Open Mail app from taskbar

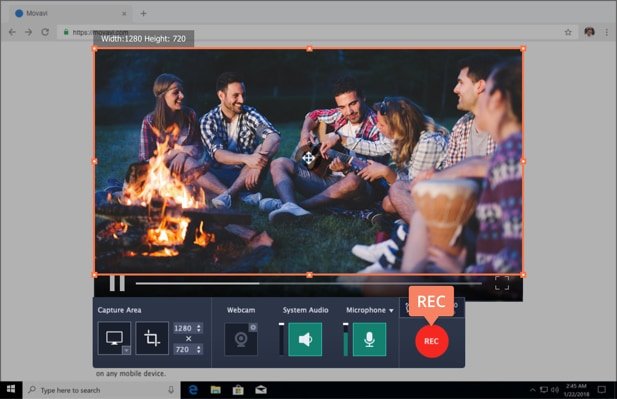261,390
